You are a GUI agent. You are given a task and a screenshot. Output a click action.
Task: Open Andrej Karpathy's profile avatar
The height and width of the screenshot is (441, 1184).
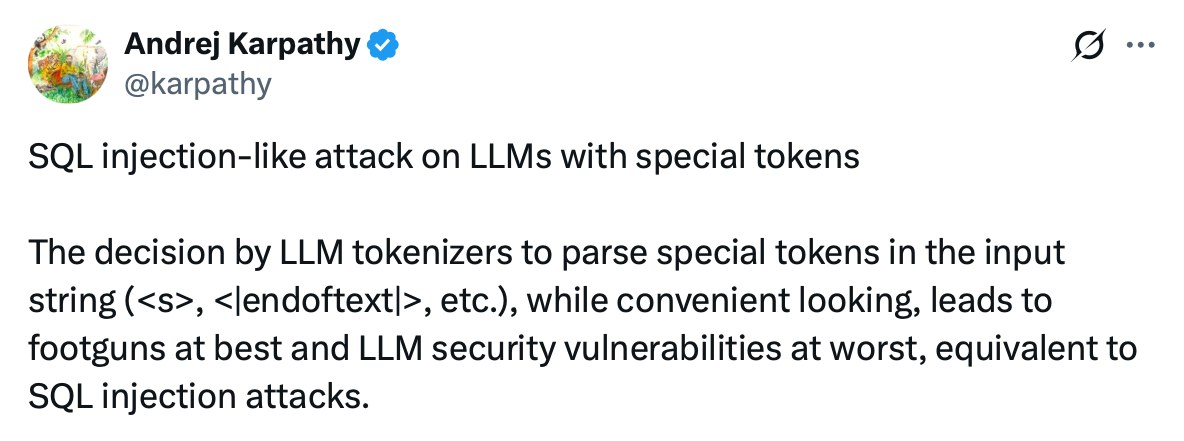pyautogui.click(x=68, y=64)
